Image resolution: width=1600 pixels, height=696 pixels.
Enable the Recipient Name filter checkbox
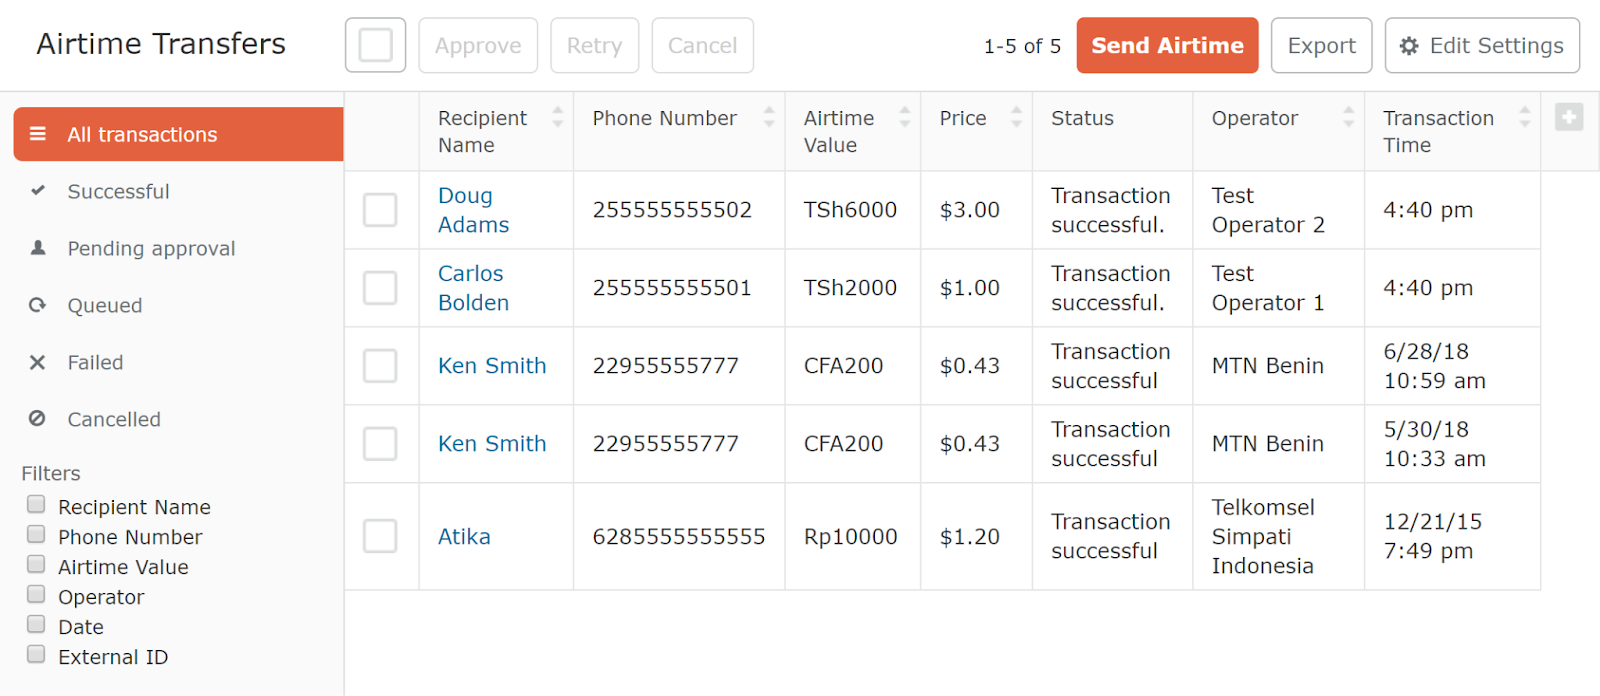pos(36,504)
